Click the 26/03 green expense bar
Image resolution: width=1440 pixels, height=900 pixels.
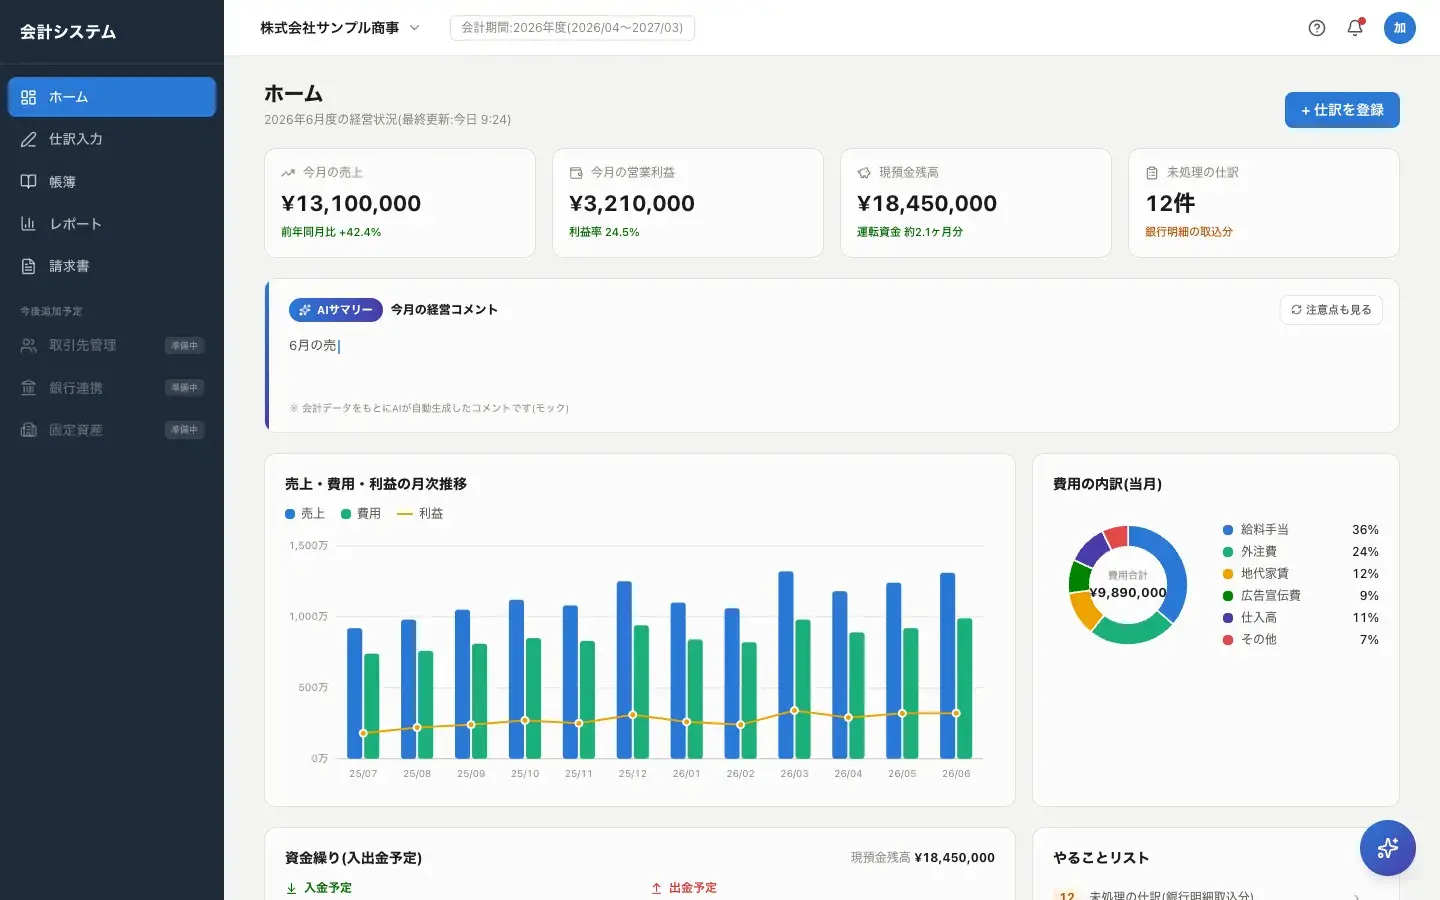803,689
